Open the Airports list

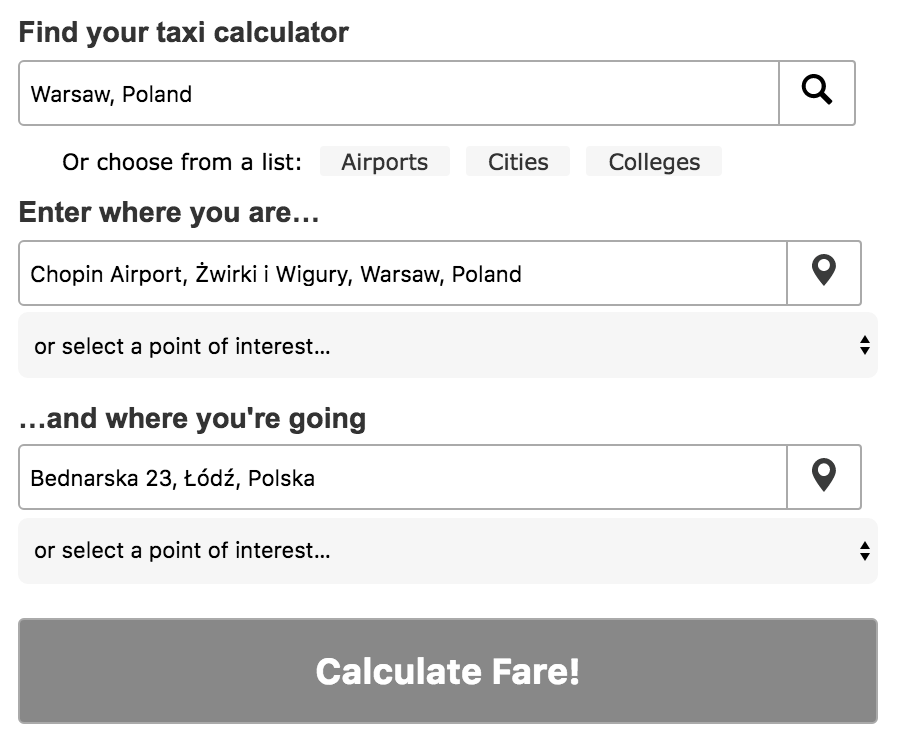pyautogui.click(x=384, y=162)
